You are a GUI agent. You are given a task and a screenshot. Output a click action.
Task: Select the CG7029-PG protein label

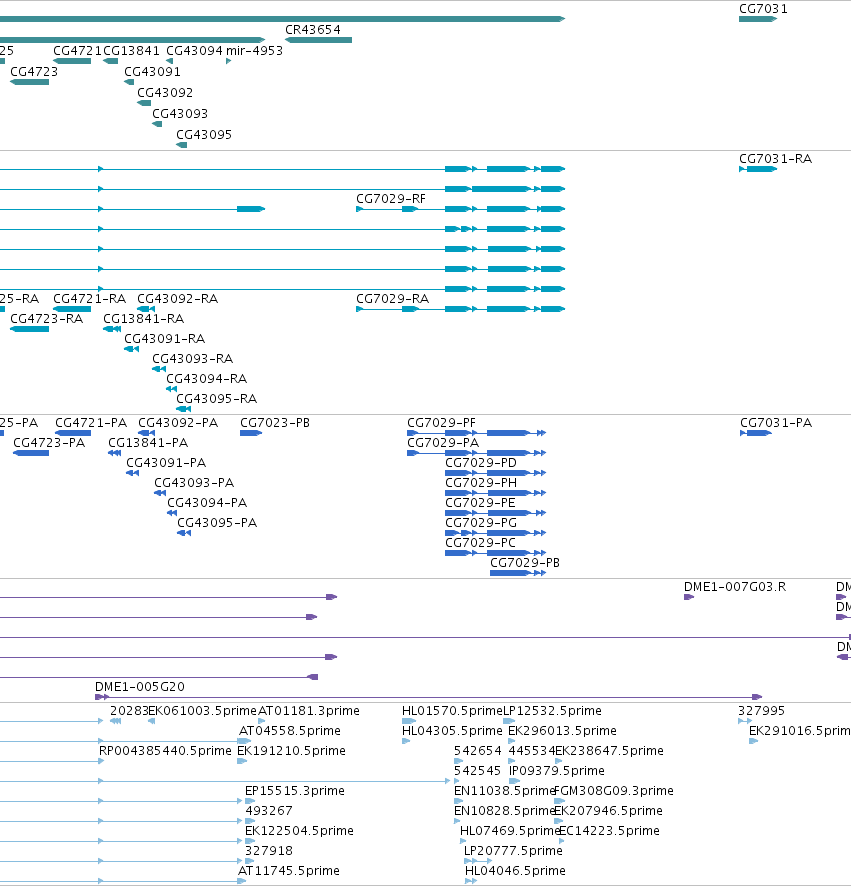(481, 523)
